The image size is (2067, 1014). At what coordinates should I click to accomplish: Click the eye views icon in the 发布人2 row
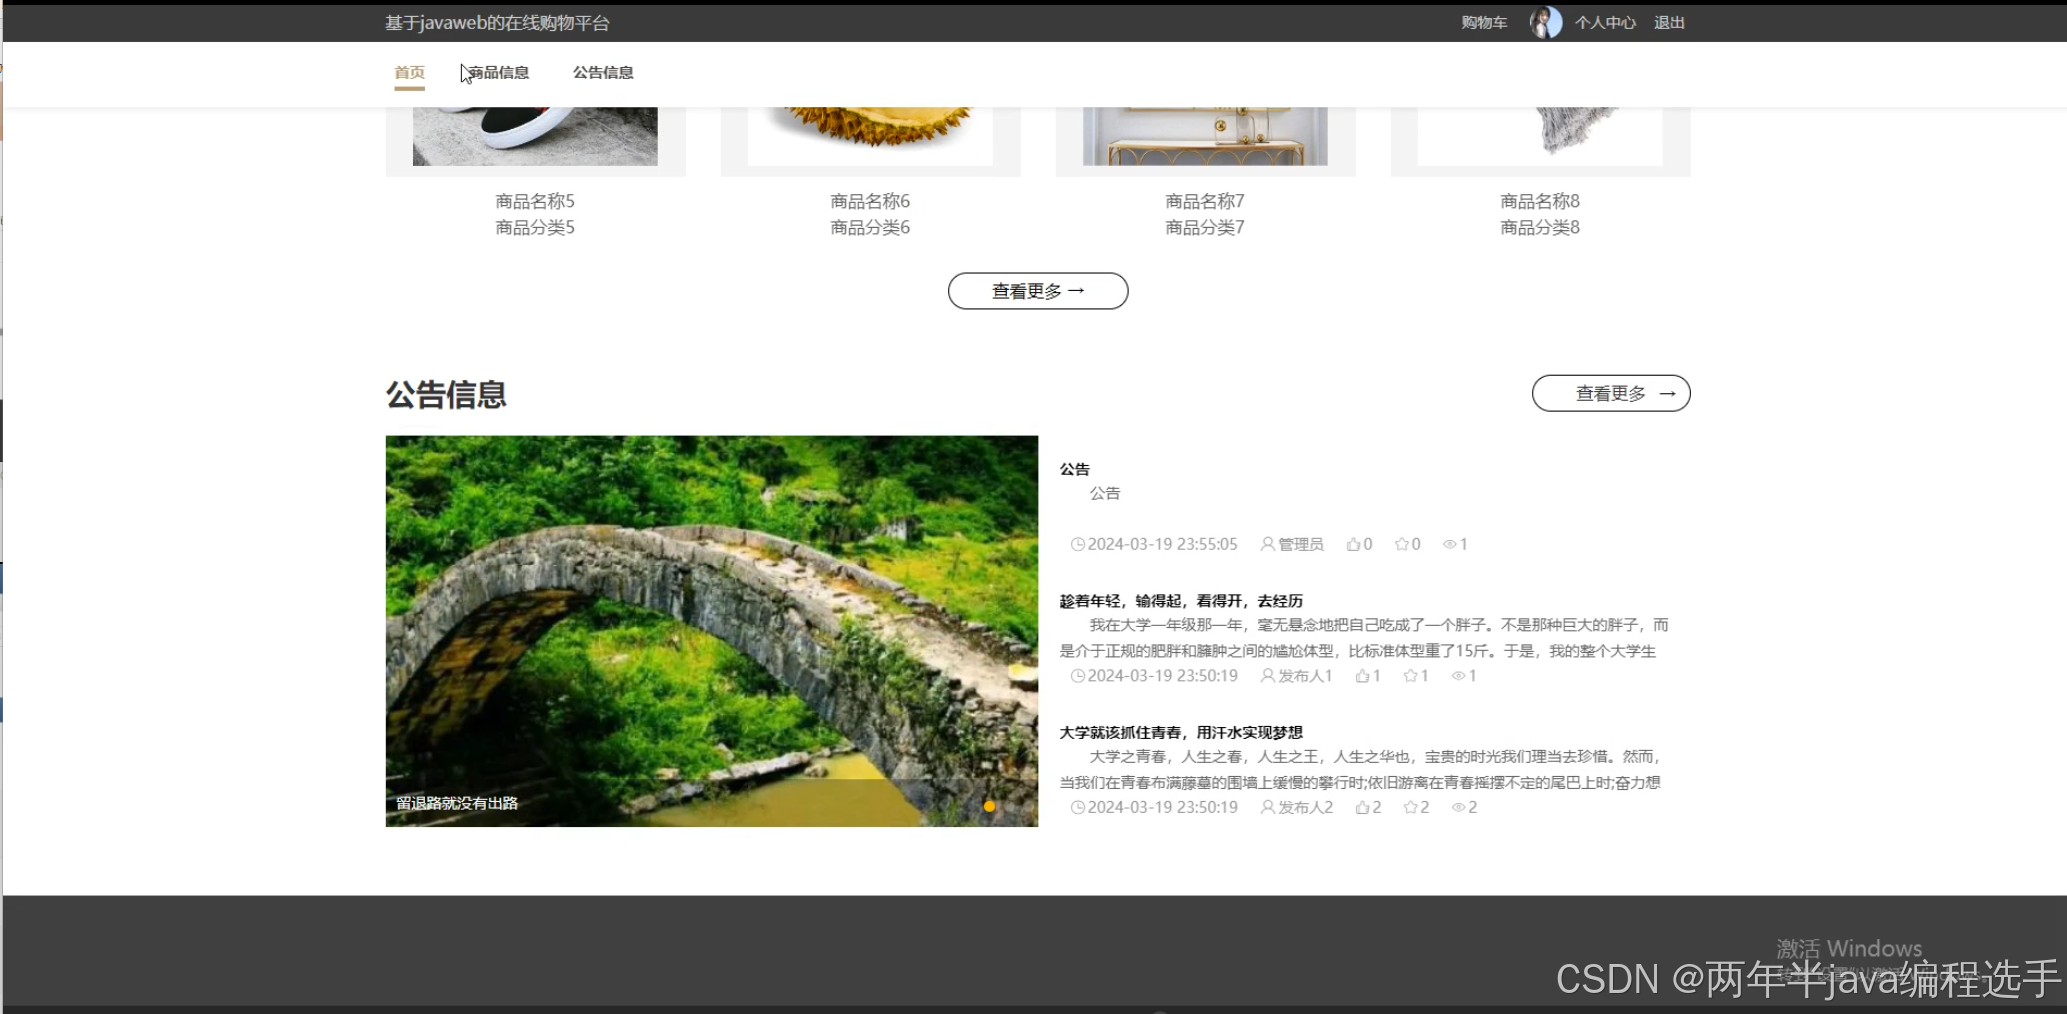point(1458,807)
